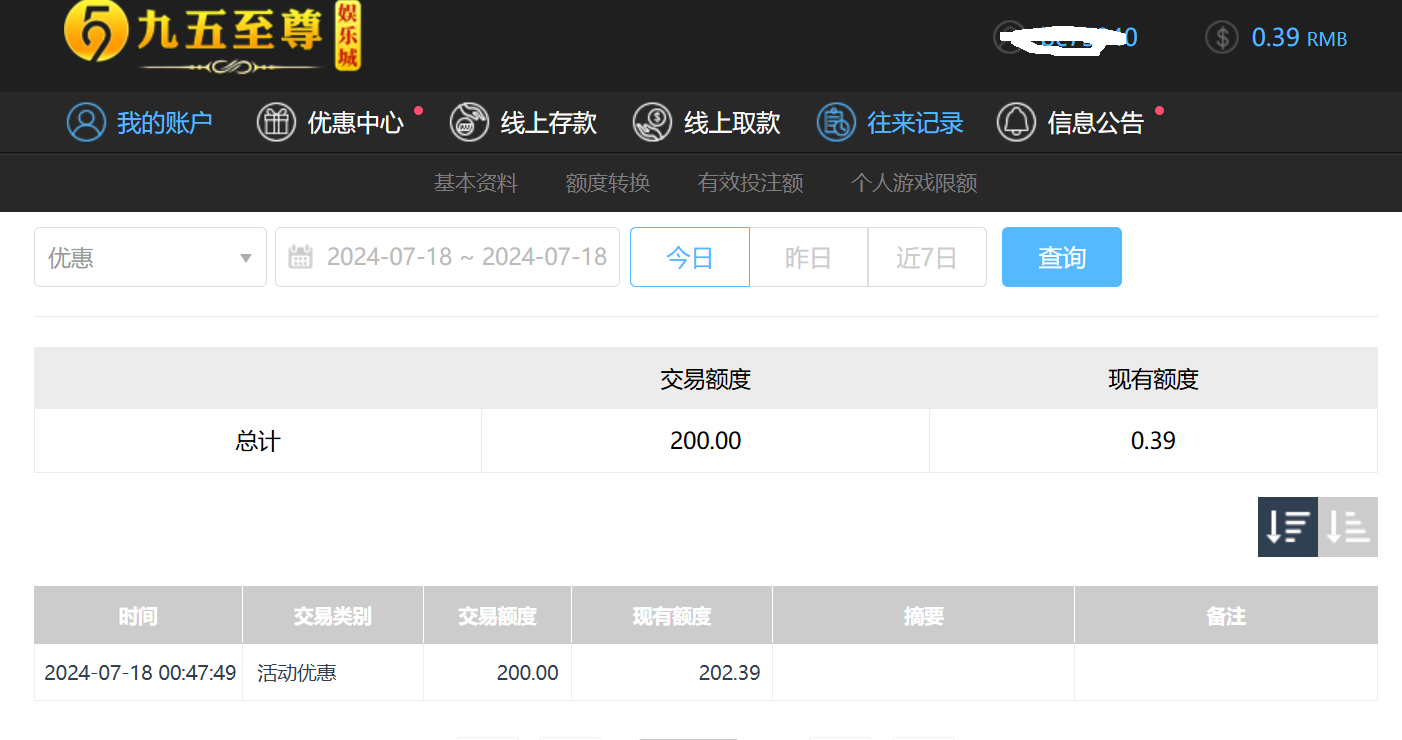Screen dimensions: 1402x740
Task: Open the 基本资料 sub-menu tab
Action: (x=475, y=183)
